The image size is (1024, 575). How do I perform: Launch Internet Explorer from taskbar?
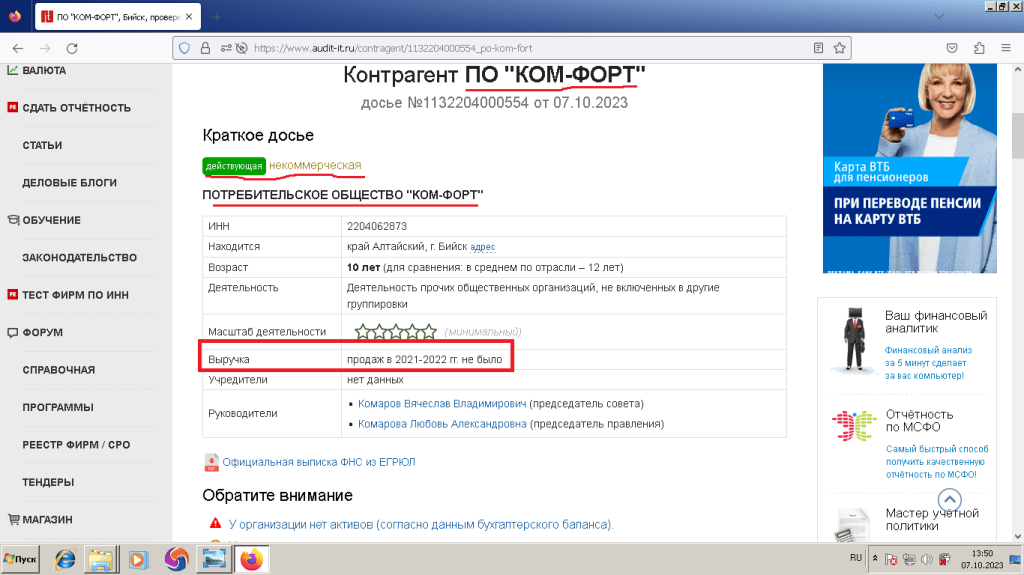click(x=65, y=559)
